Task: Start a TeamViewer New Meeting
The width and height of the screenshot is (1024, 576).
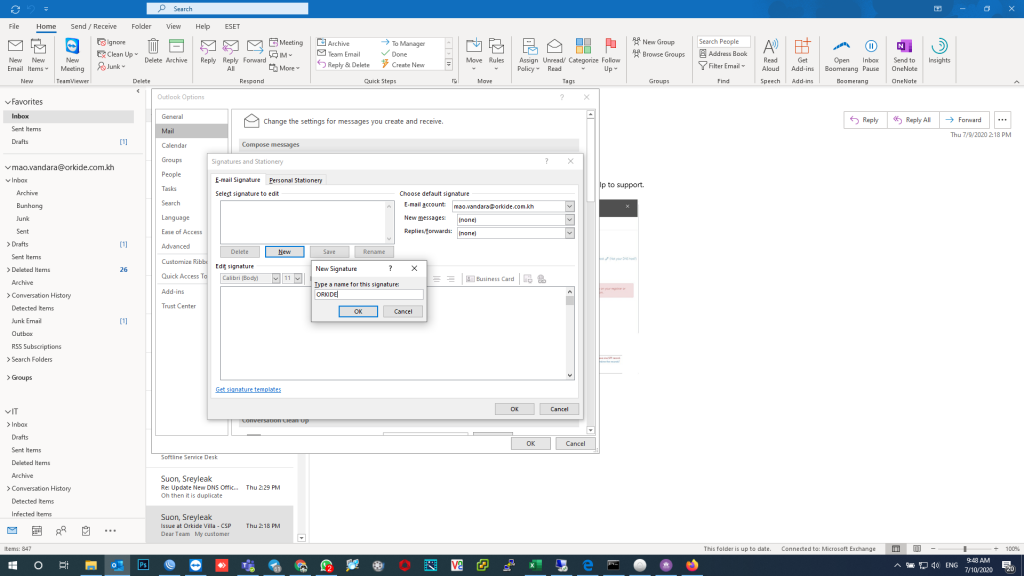Action: pyautogui.click(x=72, y=52)
